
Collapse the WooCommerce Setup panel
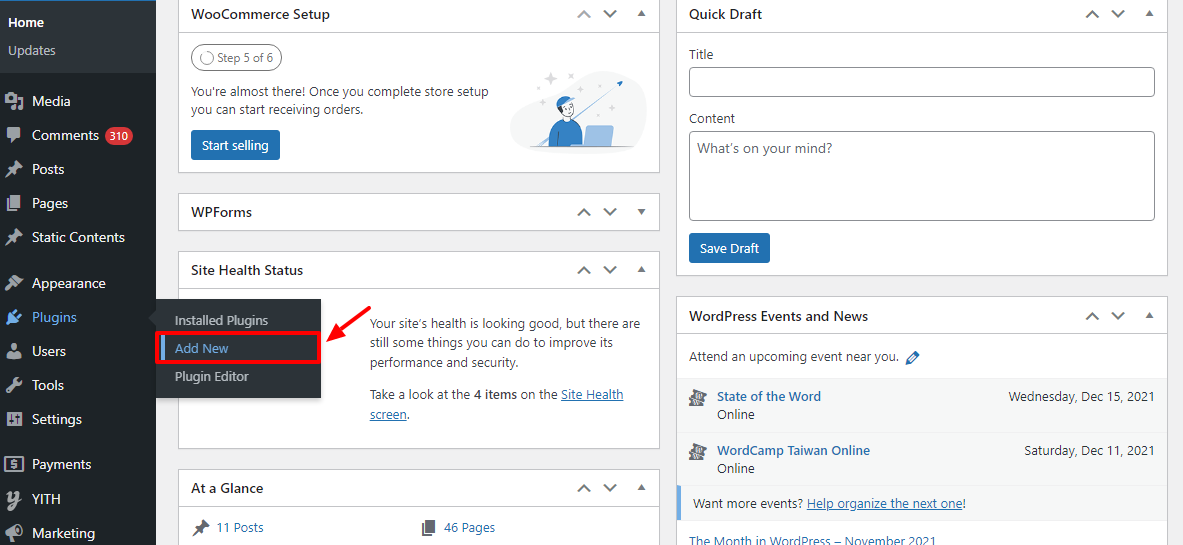click(x=641, y=14)
